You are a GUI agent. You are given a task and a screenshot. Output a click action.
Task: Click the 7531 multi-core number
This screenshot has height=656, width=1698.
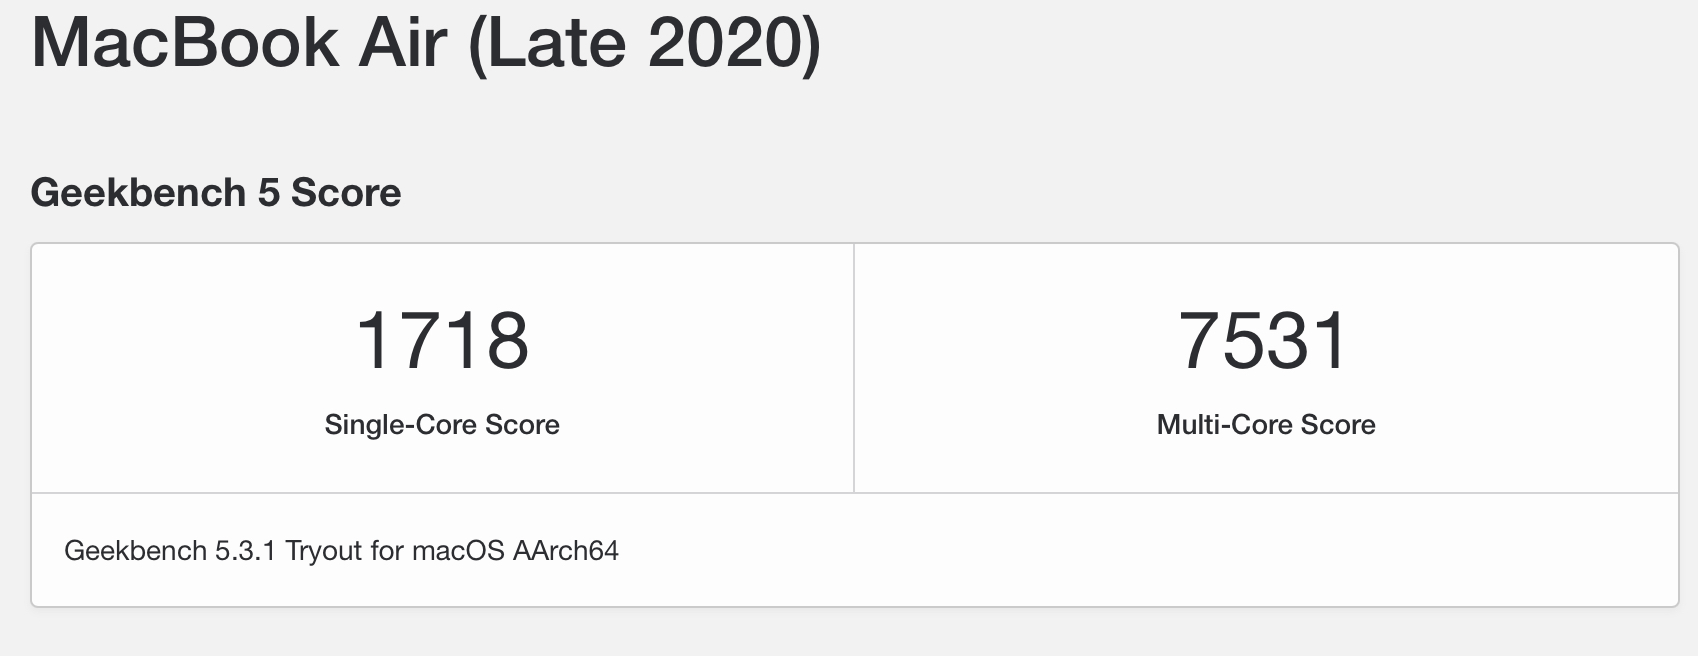pyautogui.click(x=1265, y=341)
